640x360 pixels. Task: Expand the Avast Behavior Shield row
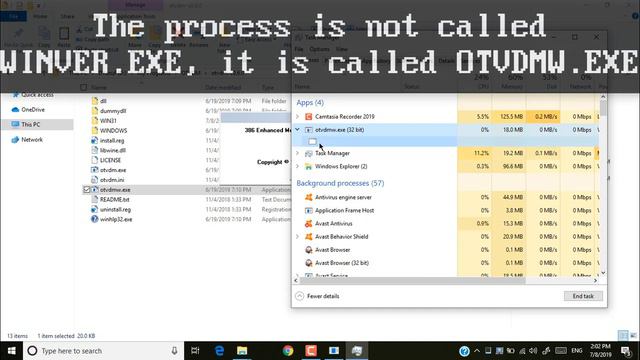[x=298, y=237]
